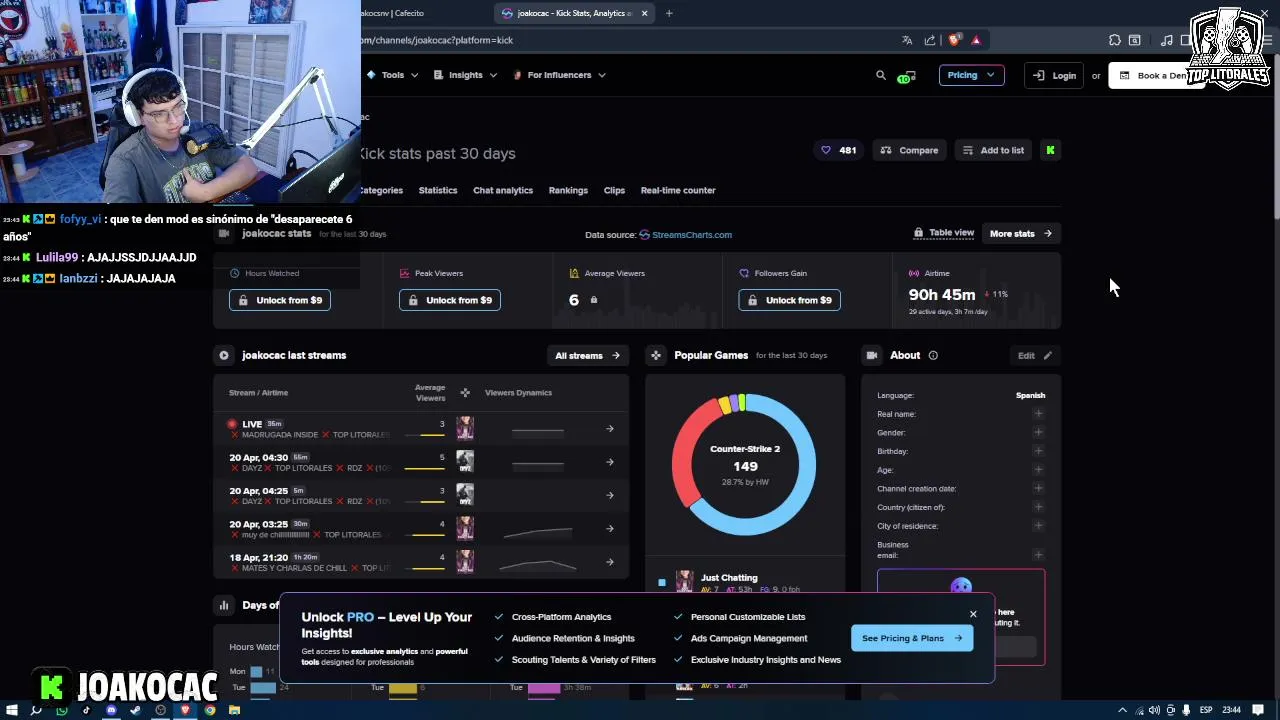The image size is (1280, 720).
Task: Open 18 Apr, 21:20 stream arrow
Action: (x=610, y=562)
